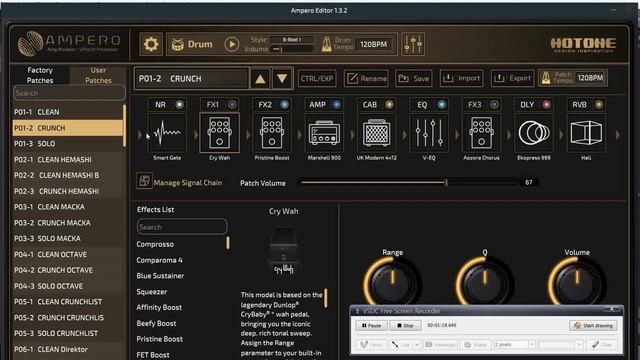640x360 pixels.
Task: Focus the Effects List Search field
Action: click(x=182, y=227)
